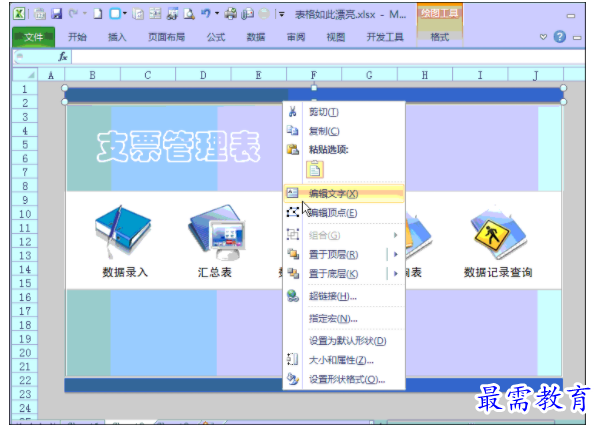Choose 置于底层(K) Send to Back
The width and height of the screenshot is (599, 430).
tap(333, 273)
